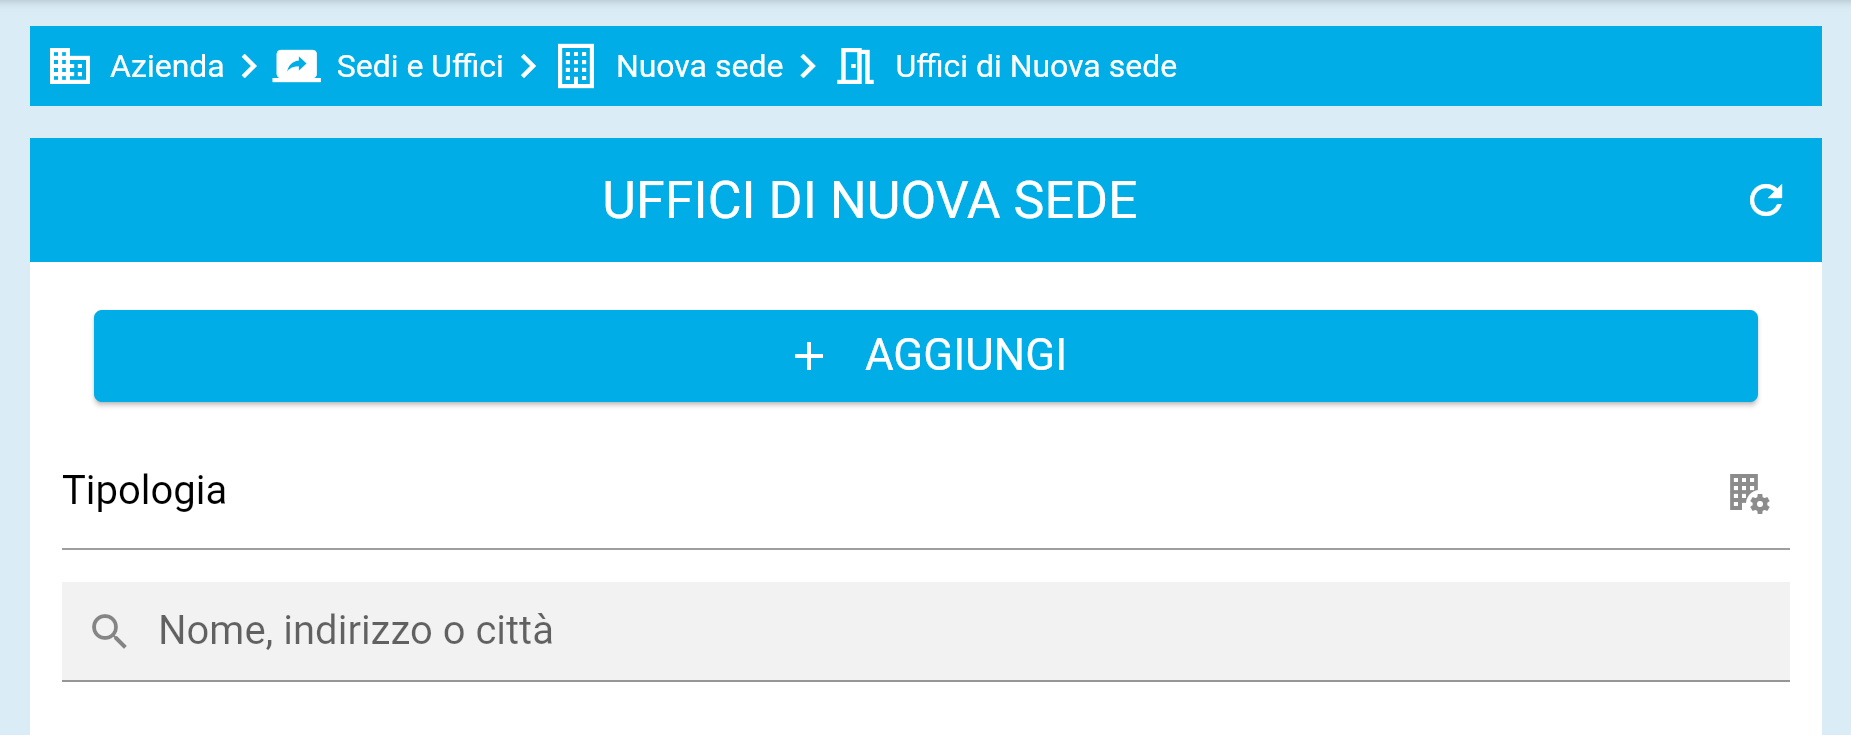This screenshot has width=1851, height=735.
Task: Click the magnifier search icon
Action: [x=109, y=631]
